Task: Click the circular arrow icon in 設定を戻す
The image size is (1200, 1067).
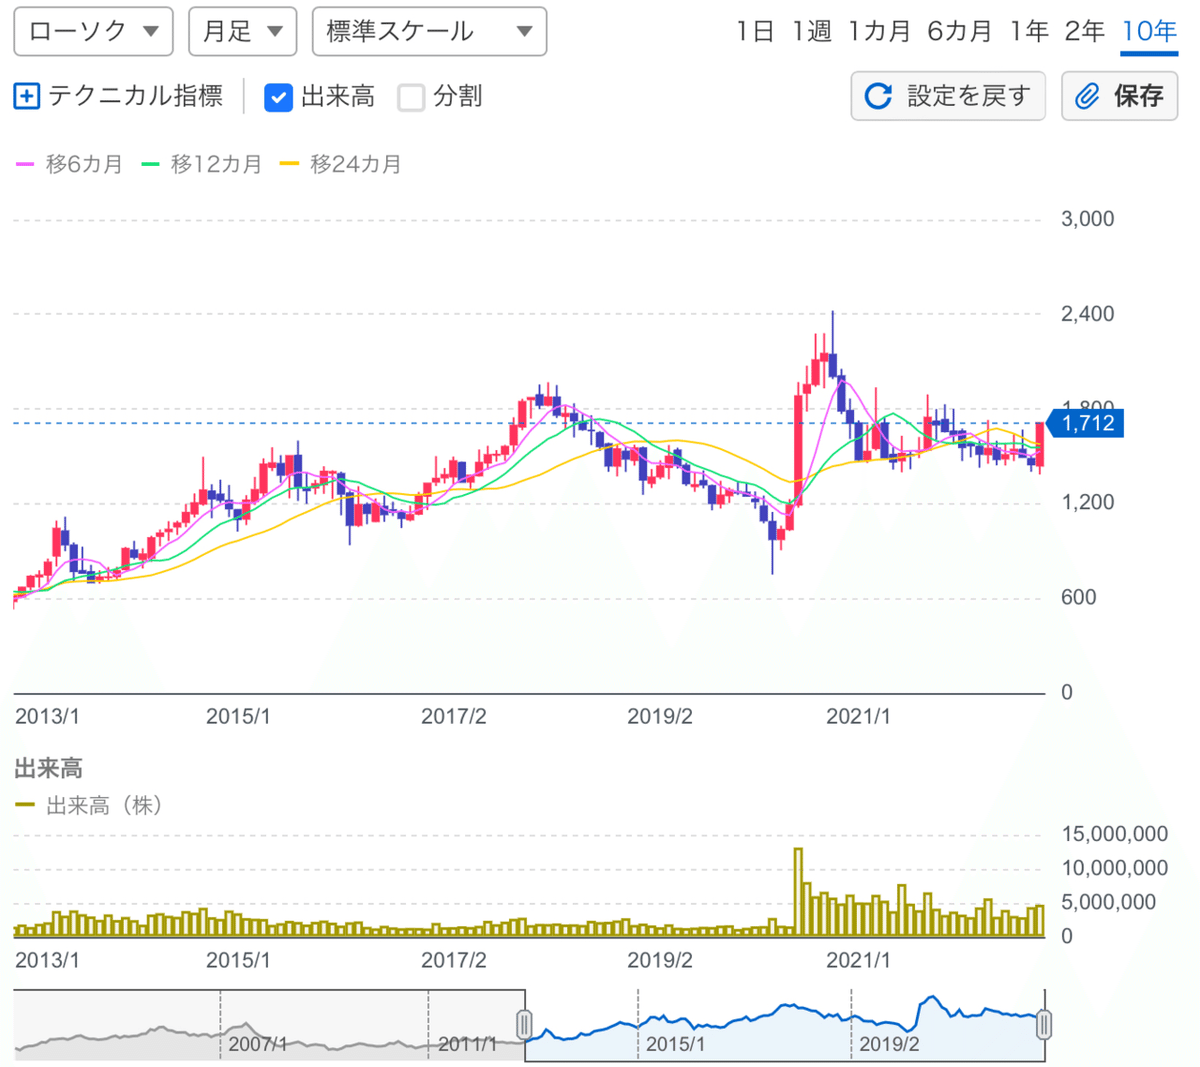Action: tap(878, 96)
